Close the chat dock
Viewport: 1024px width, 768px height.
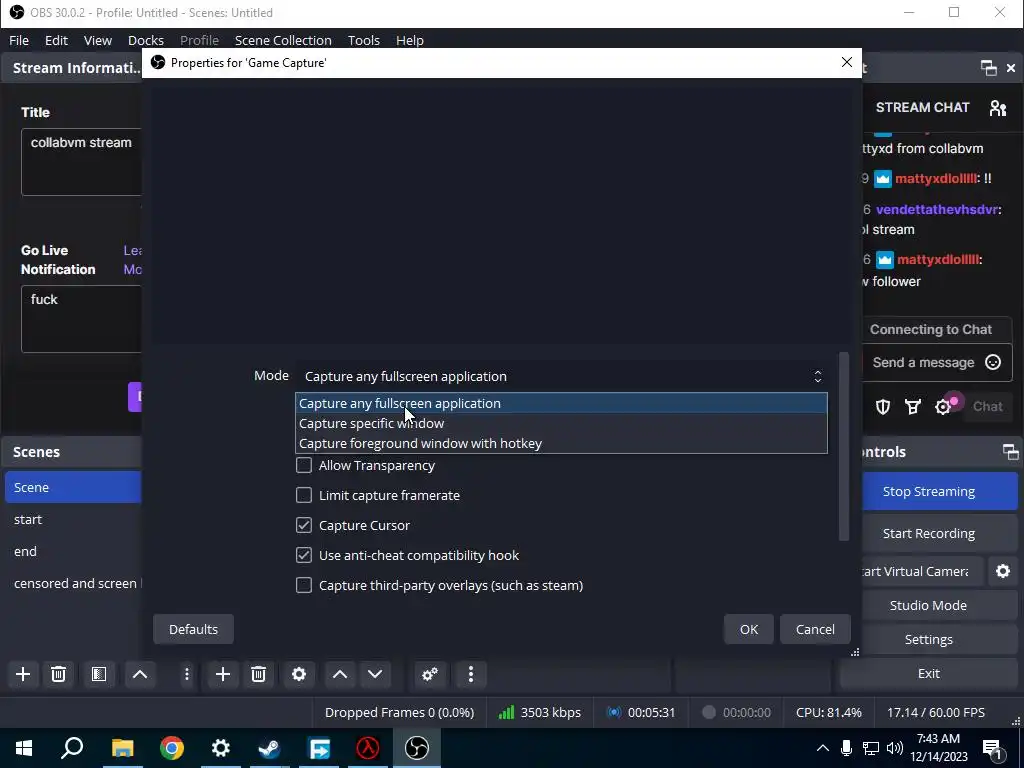[x=1011, y=68]
